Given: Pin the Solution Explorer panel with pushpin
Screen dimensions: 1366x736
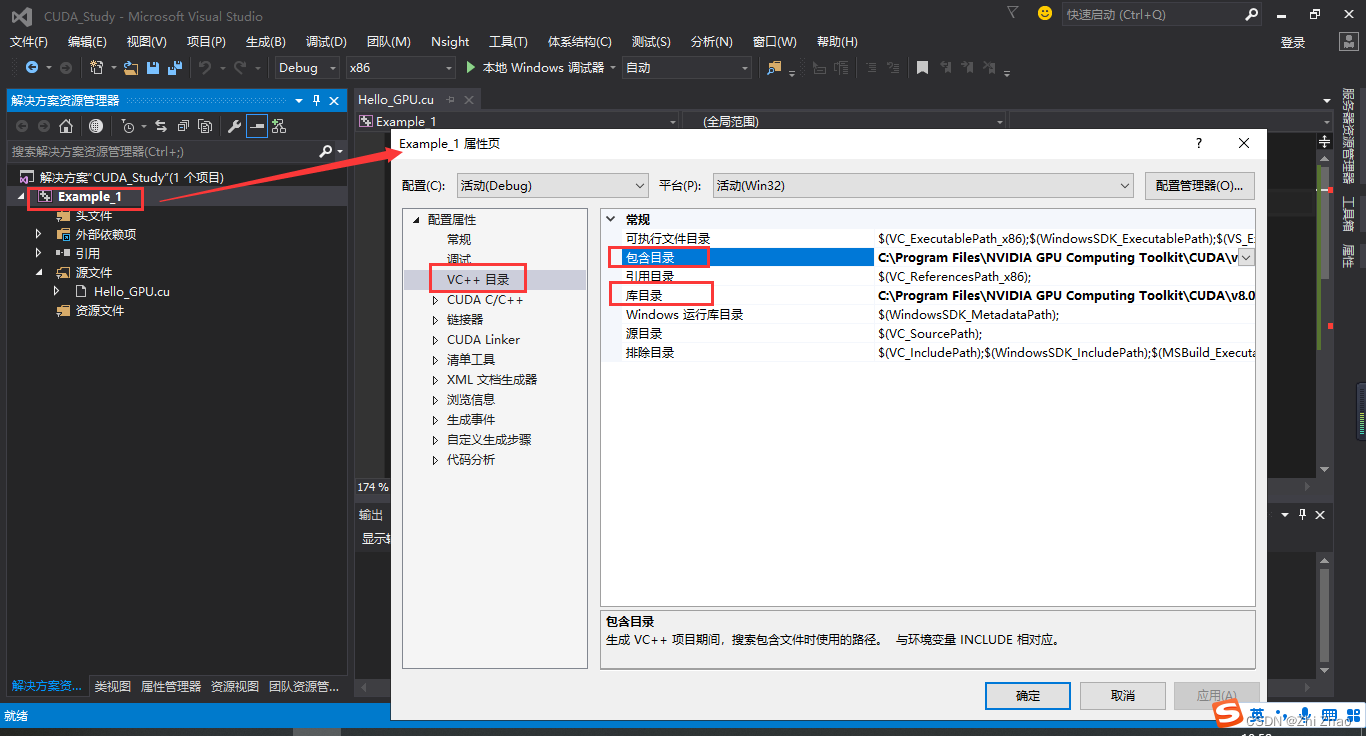Looking at the screenshot, I should [x=316, y=100].
